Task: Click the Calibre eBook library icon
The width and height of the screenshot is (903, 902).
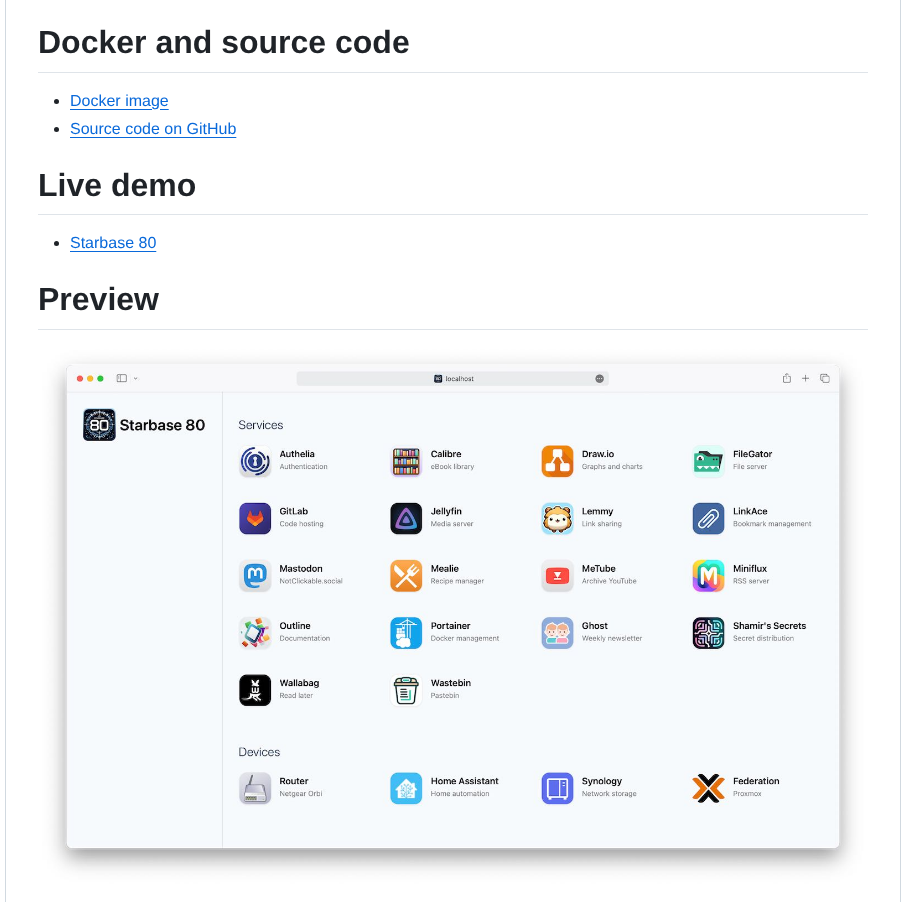Action: click(406, 461)
